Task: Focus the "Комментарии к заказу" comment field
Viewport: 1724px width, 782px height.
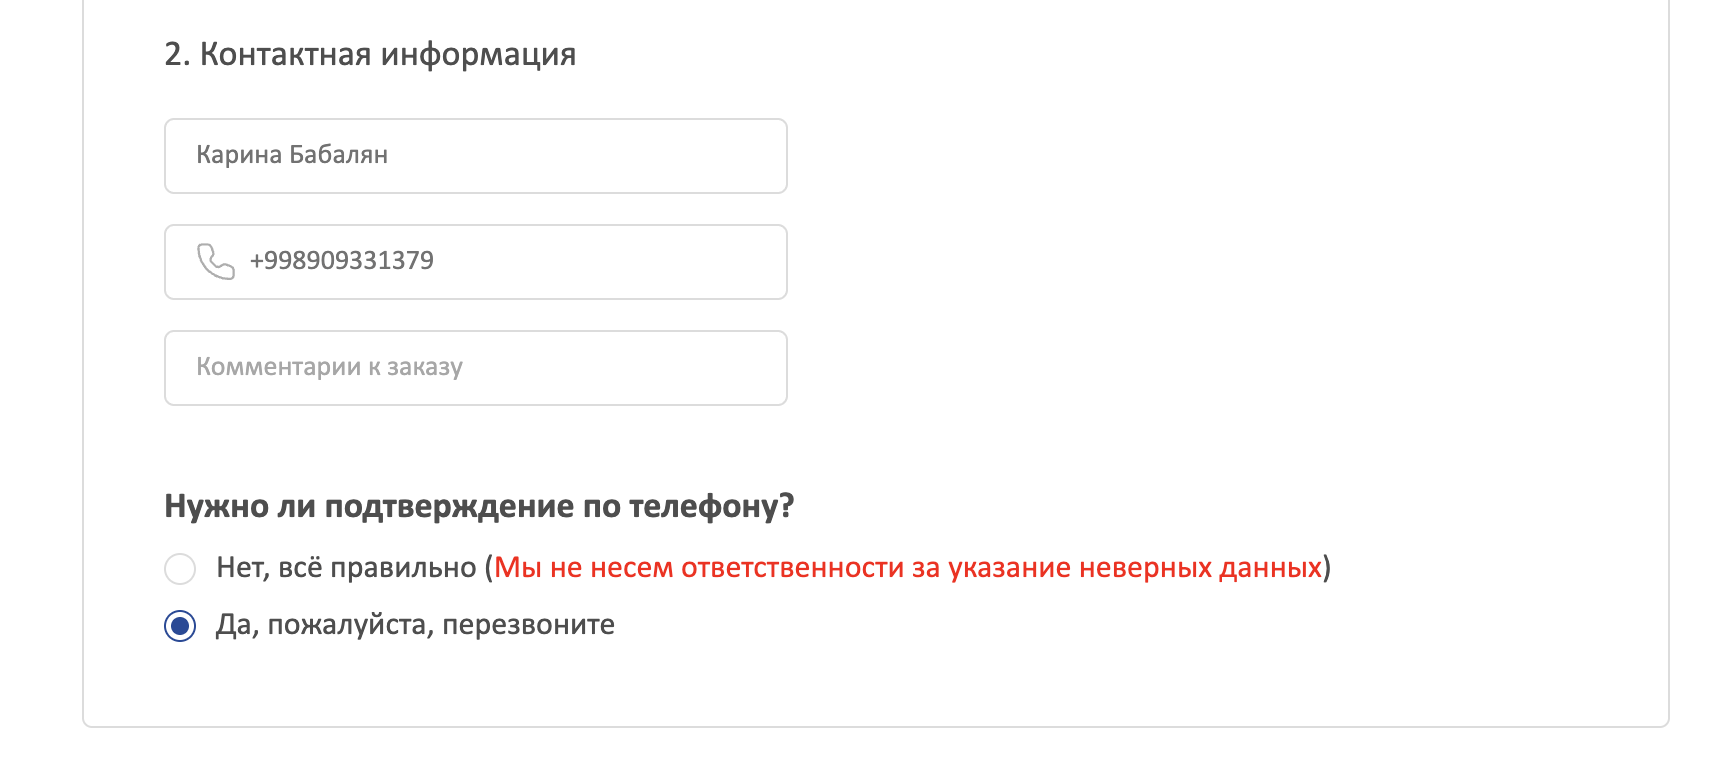Action: point(475,368)
